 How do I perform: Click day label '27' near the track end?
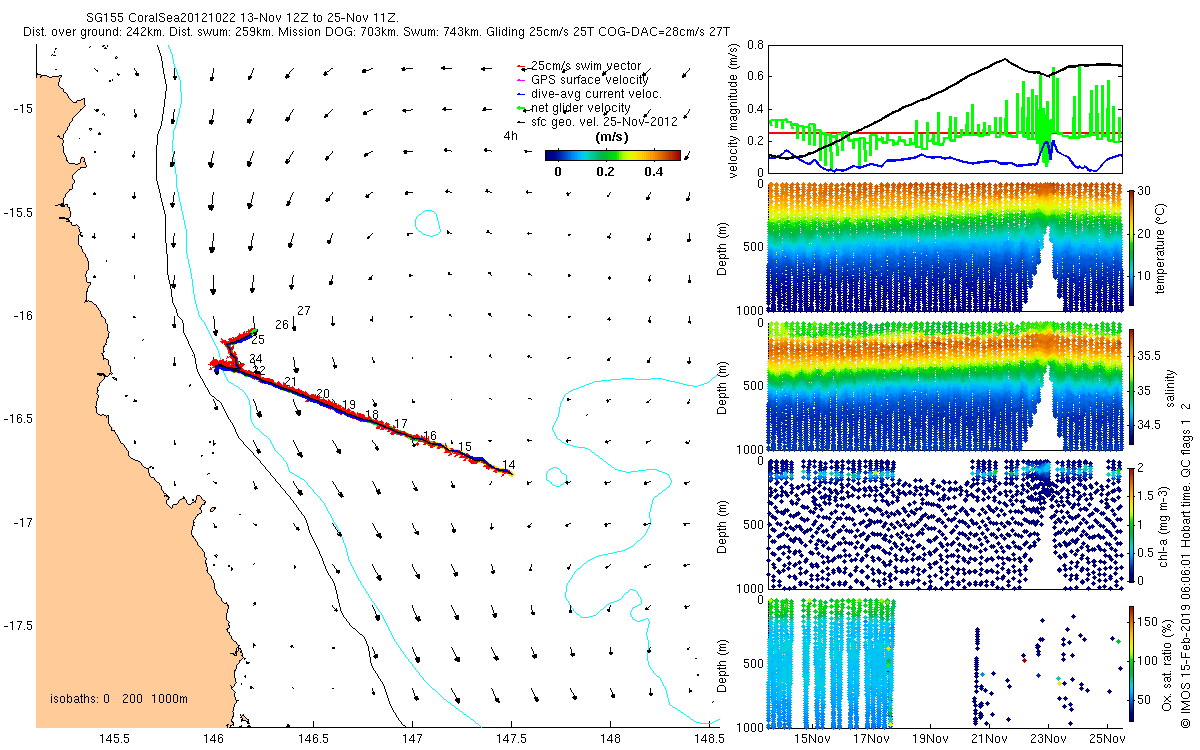[304, 311]
